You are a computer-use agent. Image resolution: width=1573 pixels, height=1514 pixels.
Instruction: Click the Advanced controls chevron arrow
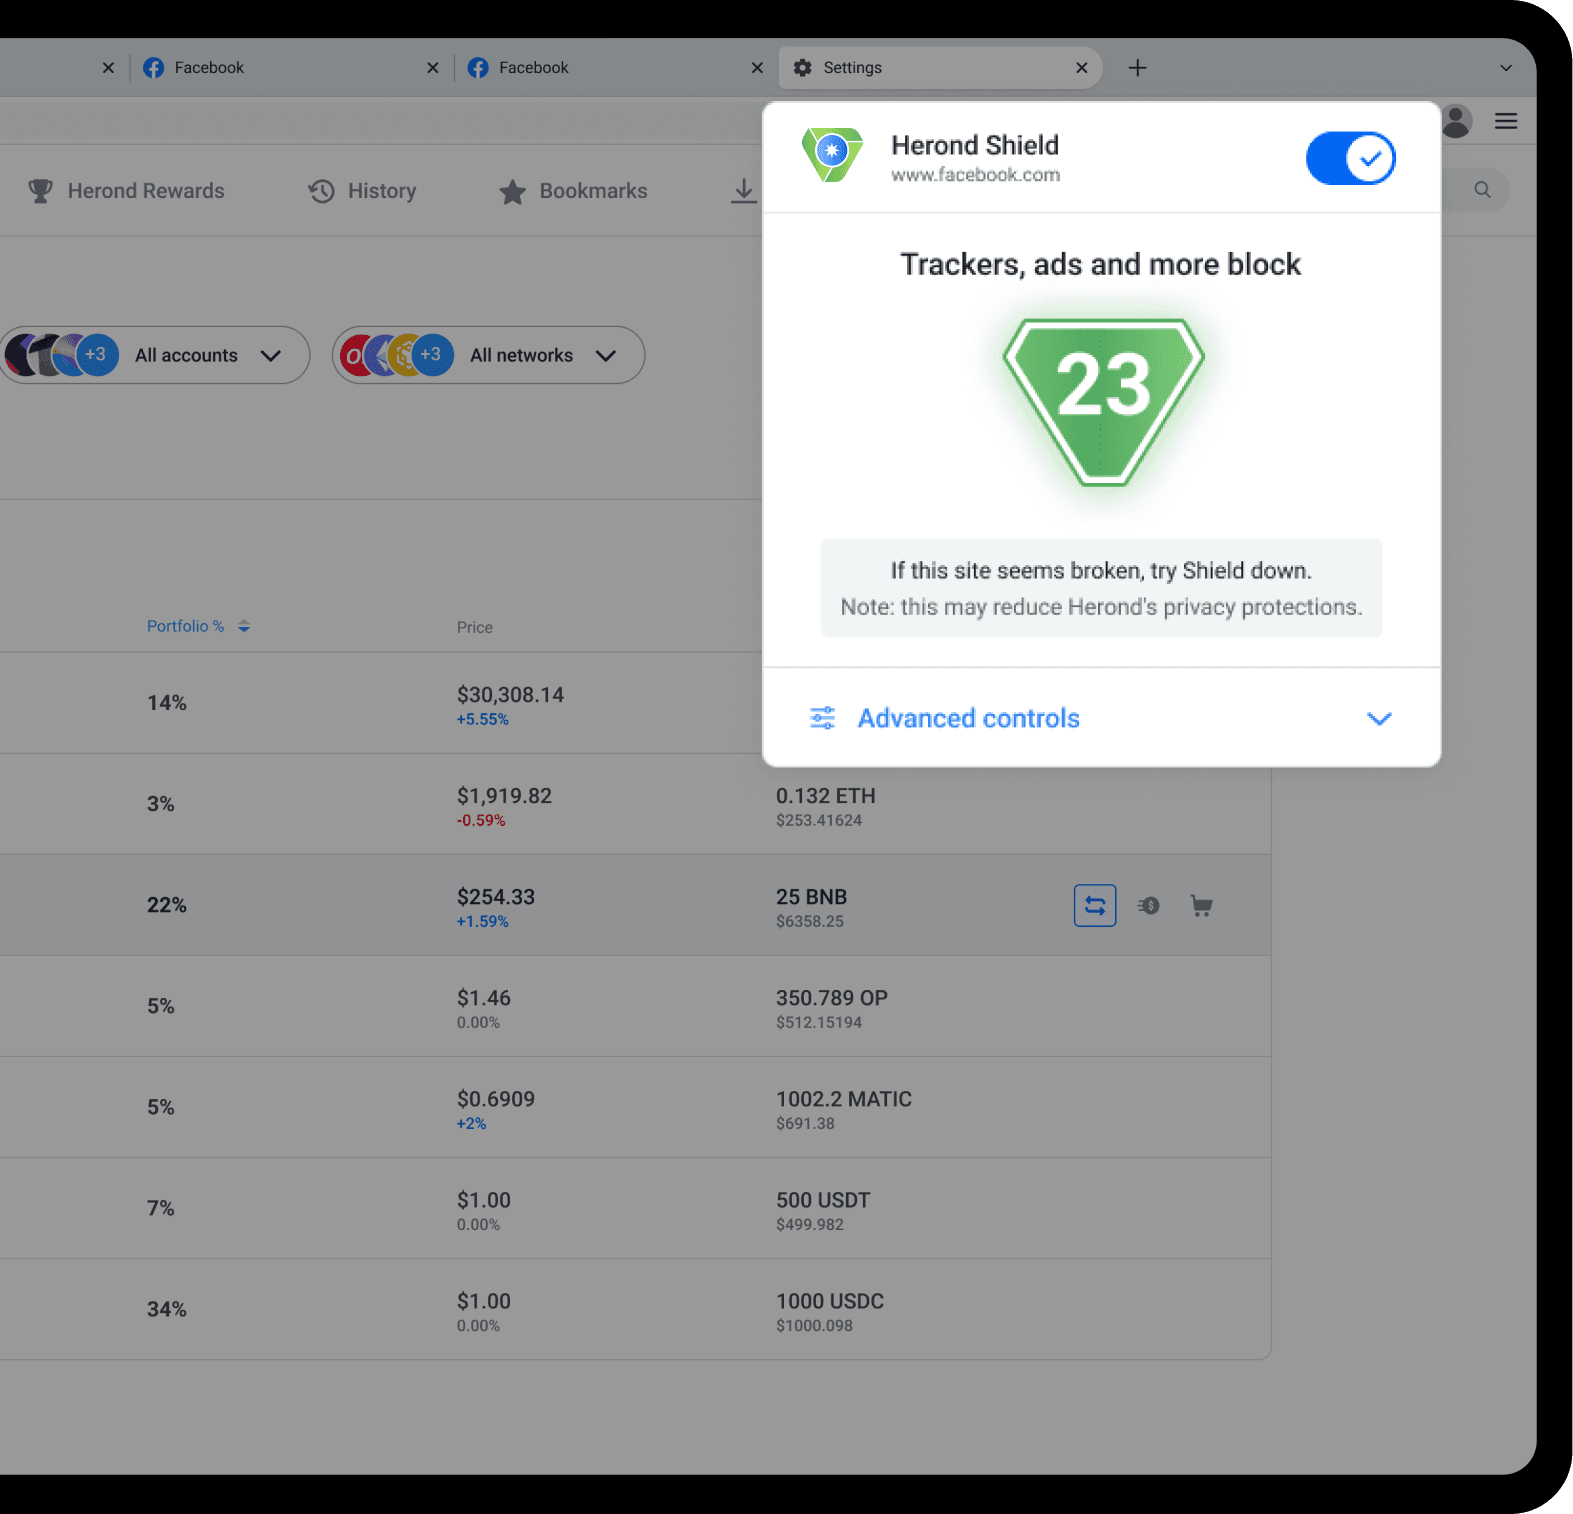1379,719
